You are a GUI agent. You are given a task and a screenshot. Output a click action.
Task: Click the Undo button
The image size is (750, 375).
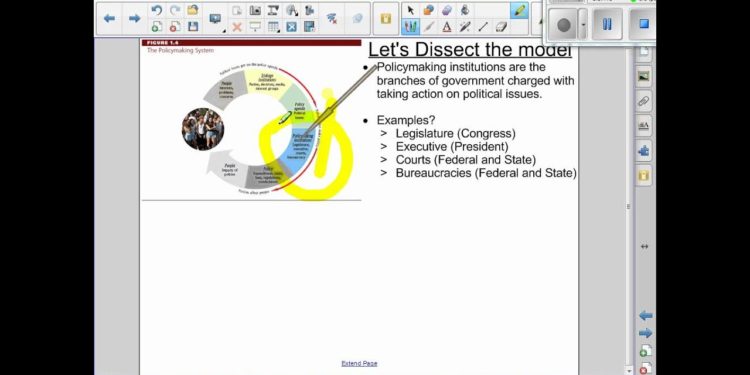click(x=156, y=10)
